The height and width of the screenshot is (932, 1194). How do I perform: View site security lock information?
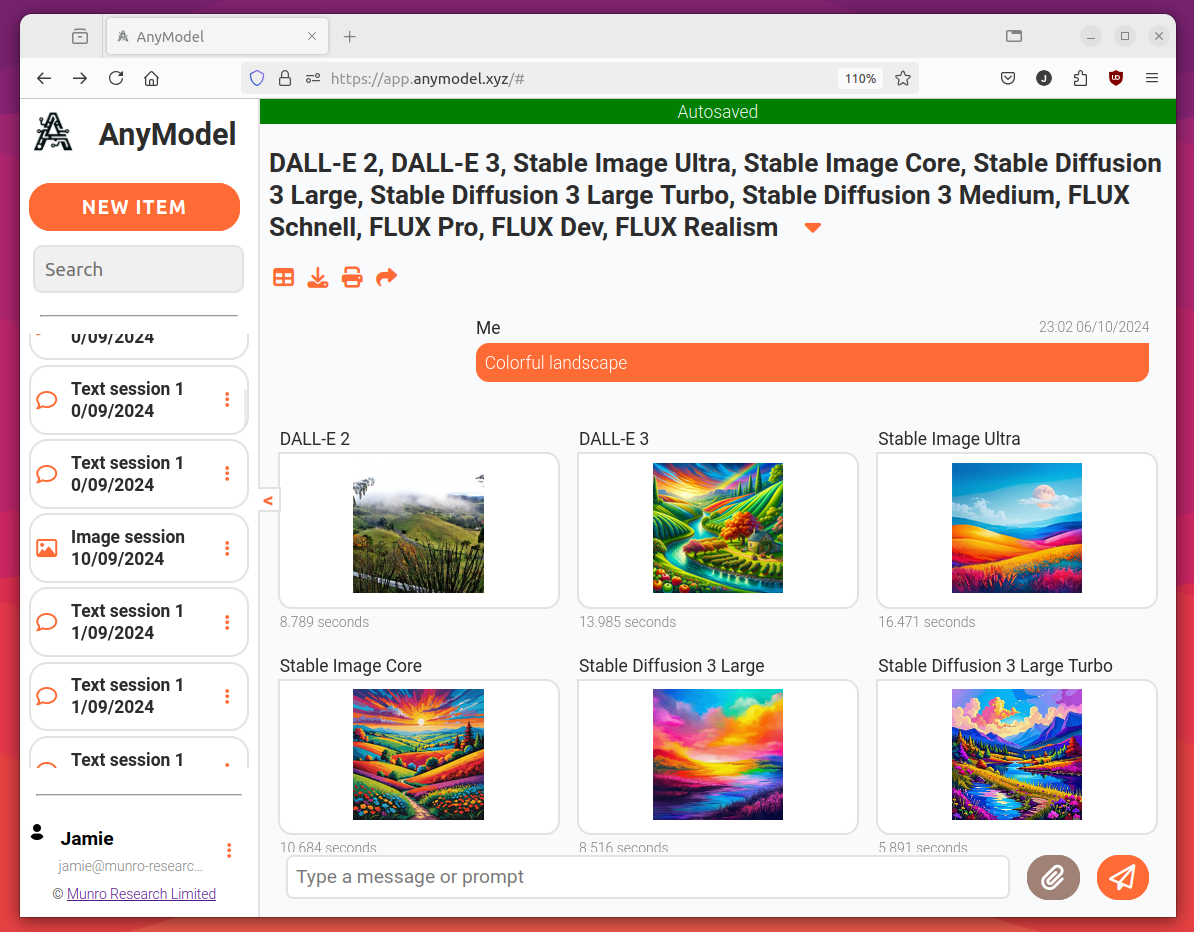285,78
